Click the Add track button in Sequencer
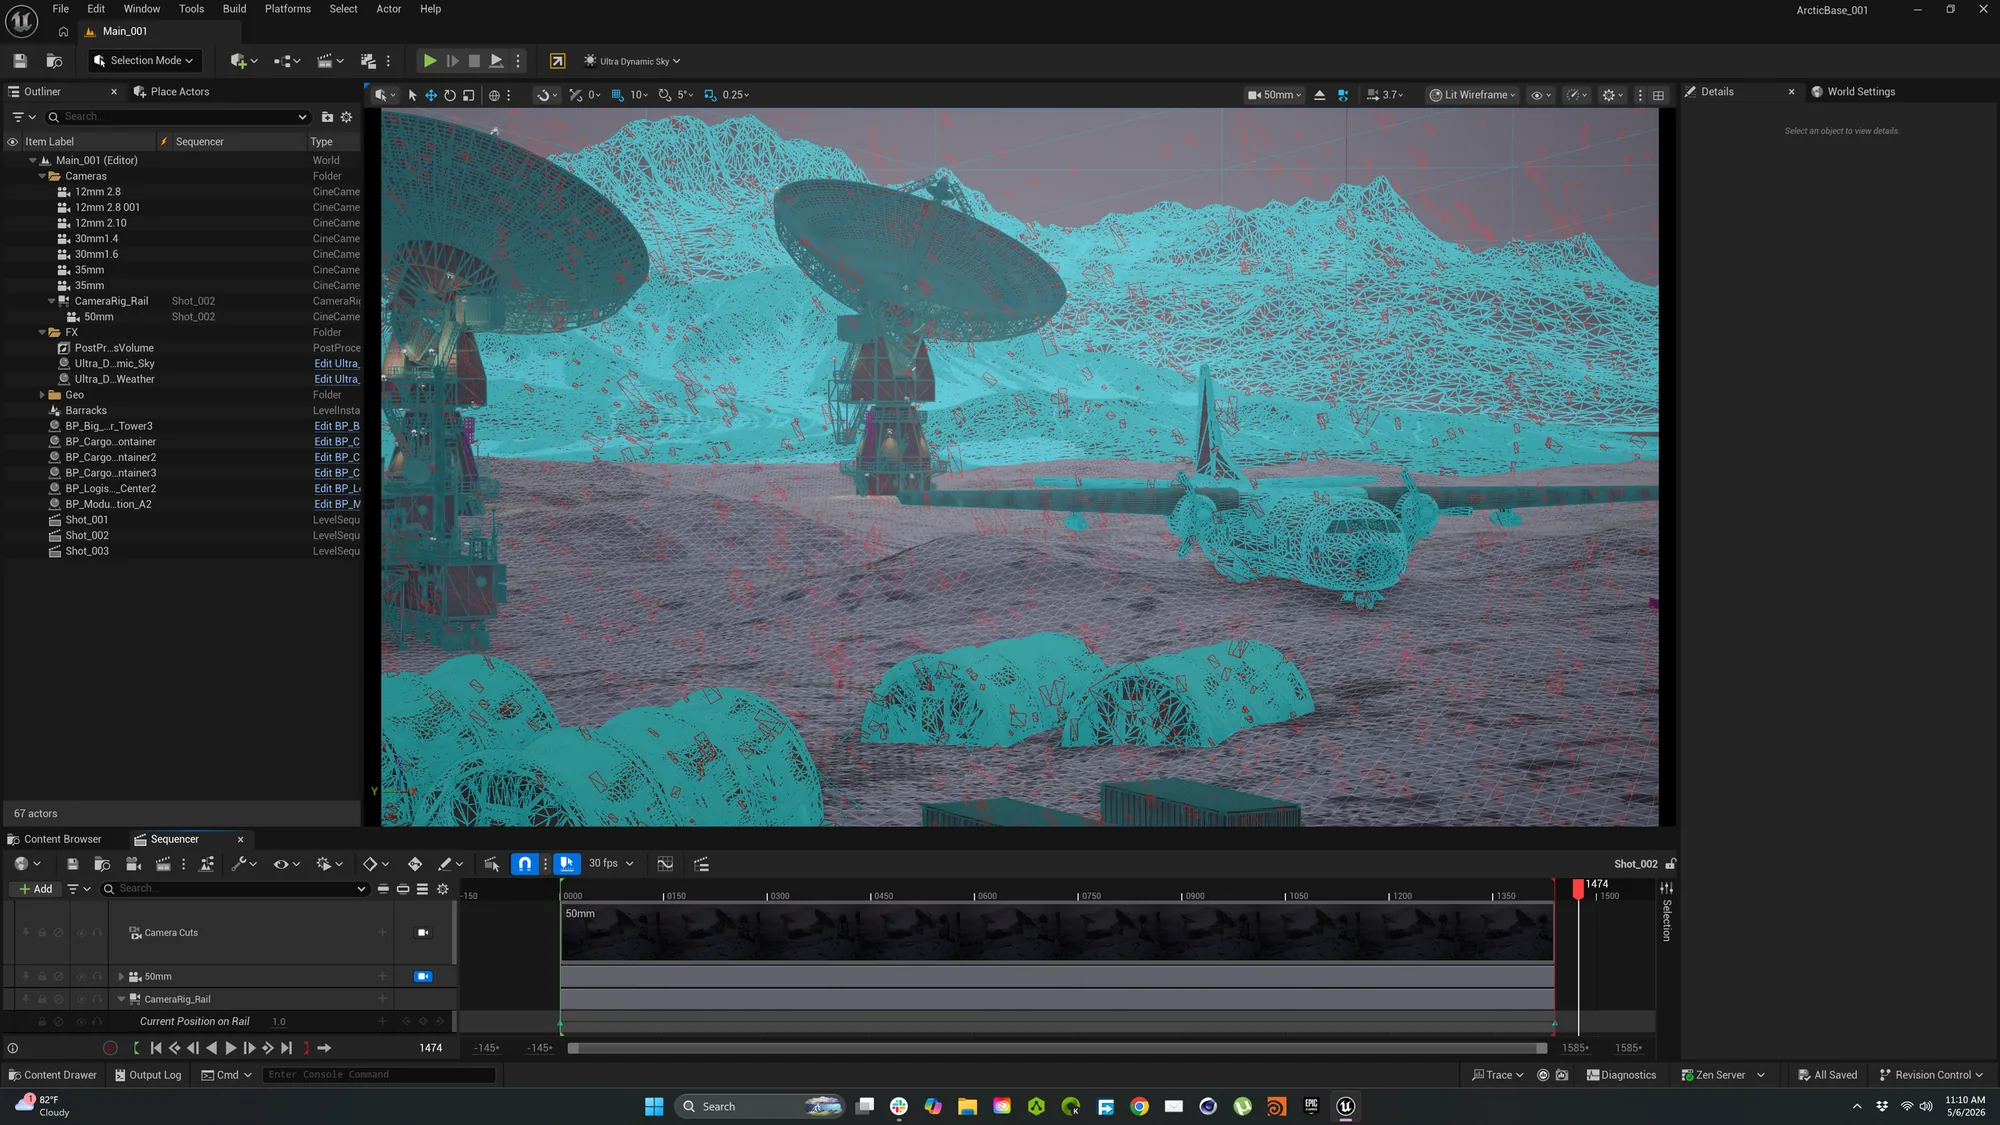Image resolution: width=2000 pixels, height=1125 pixels. 35,889
